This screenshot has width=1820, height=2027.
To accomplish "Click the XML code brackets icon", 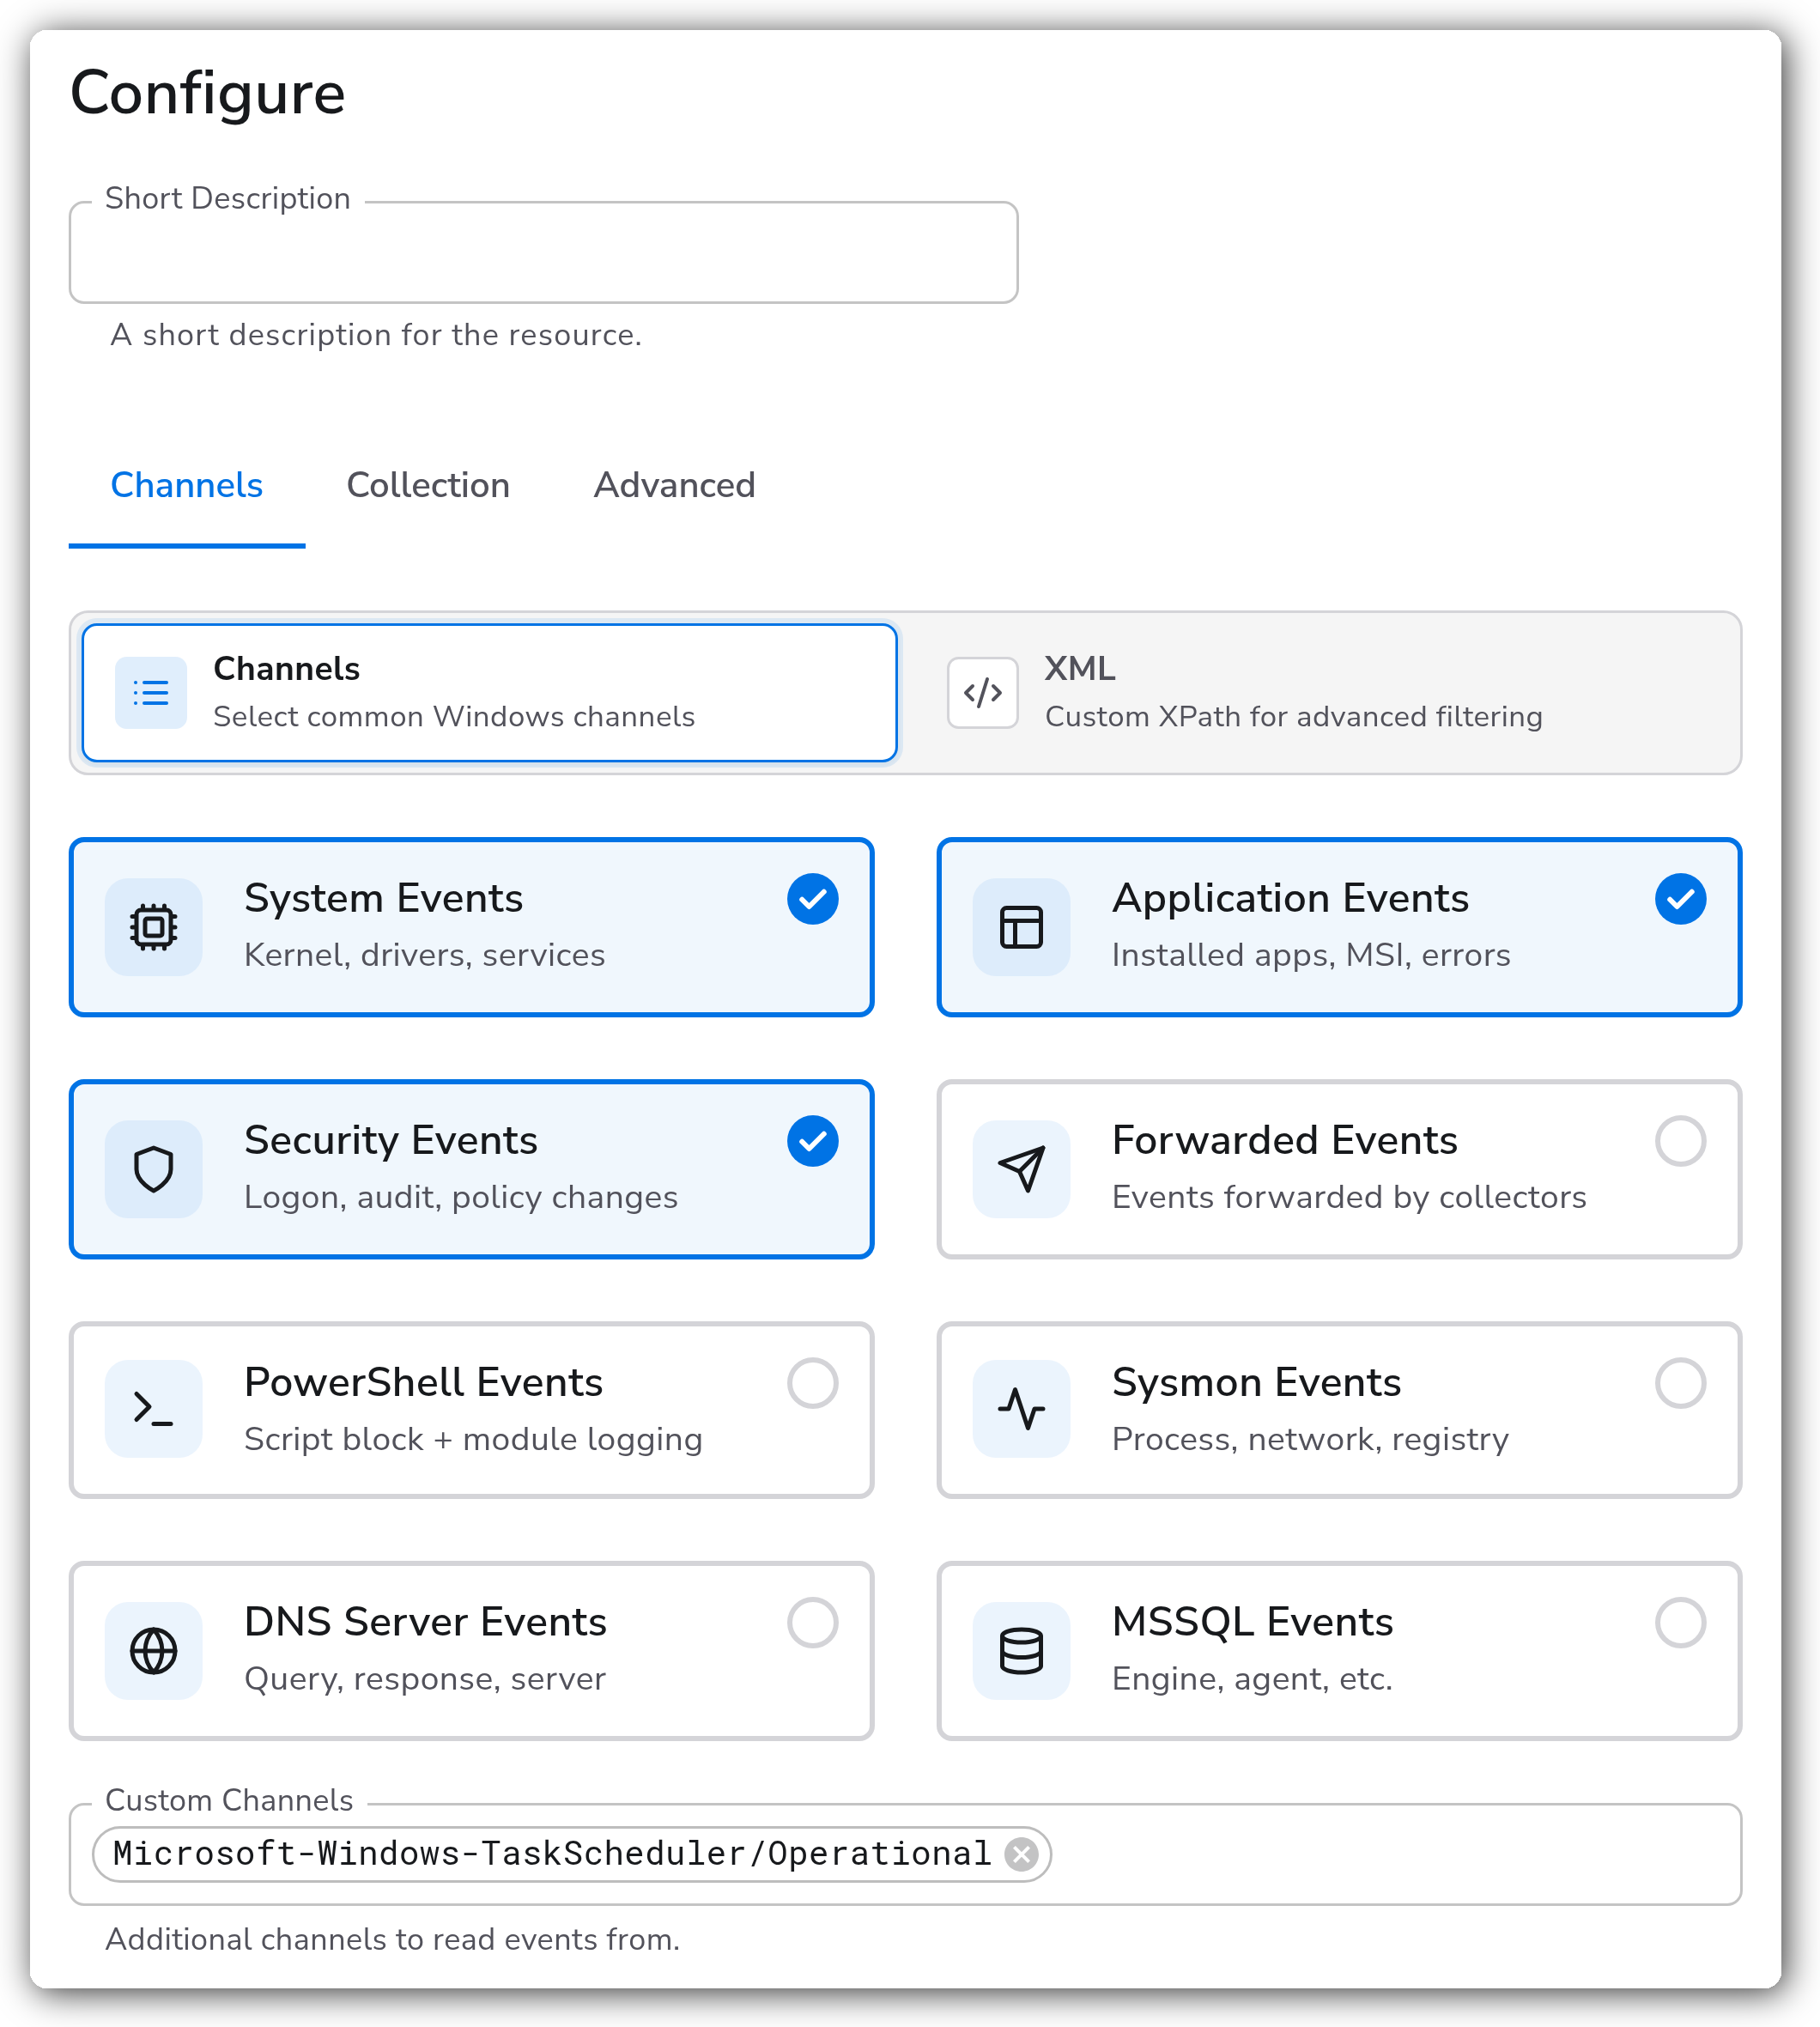I will click(x=982, y=693).
